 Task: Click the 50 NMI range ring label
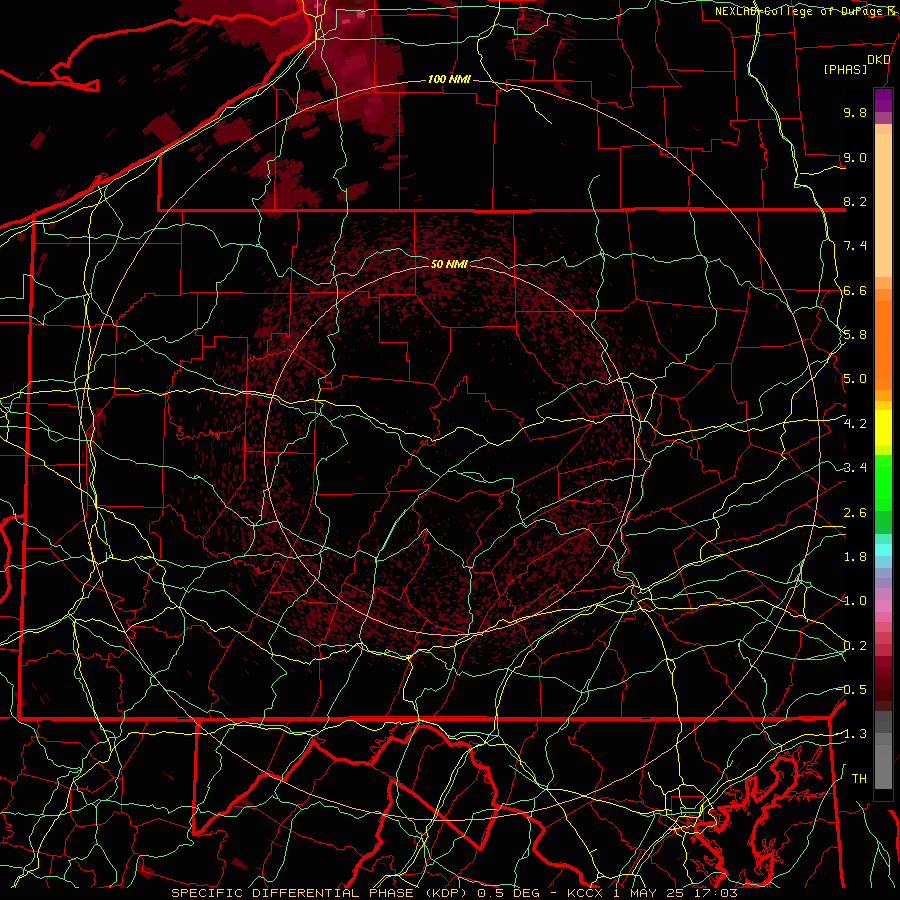(x=449, y=264)
